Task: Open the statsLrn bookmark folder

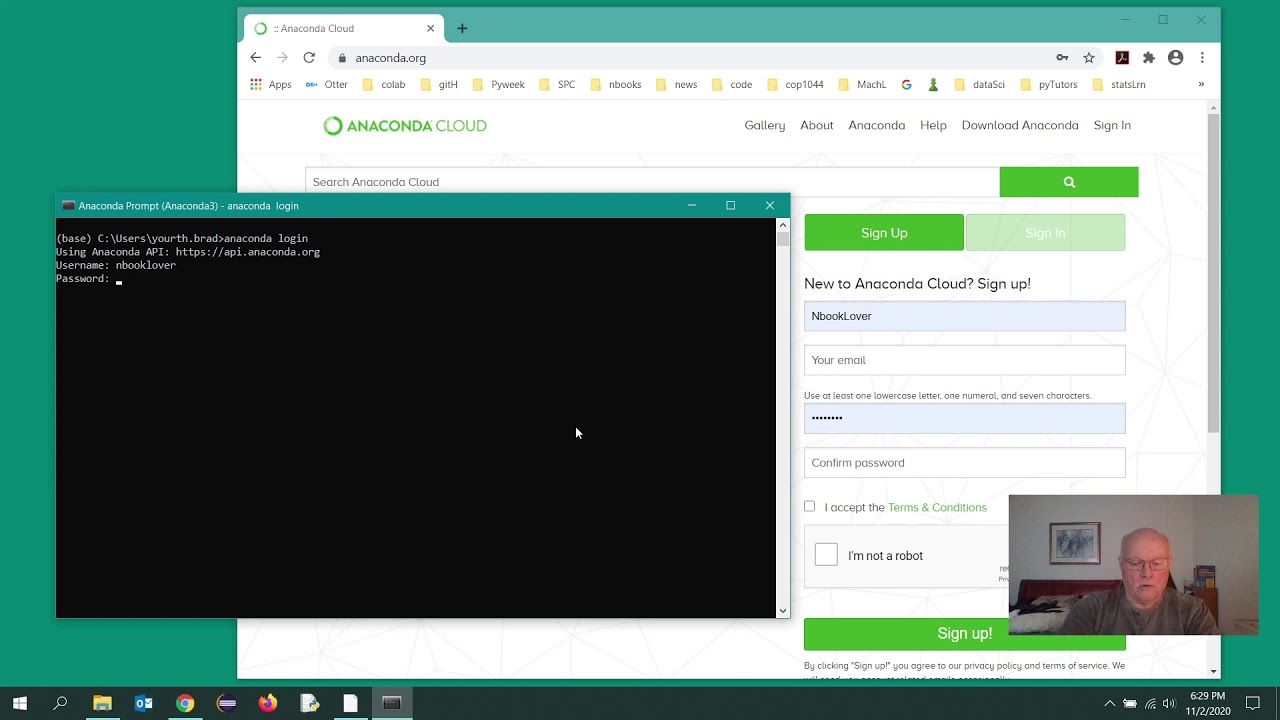Action: 1118,85
